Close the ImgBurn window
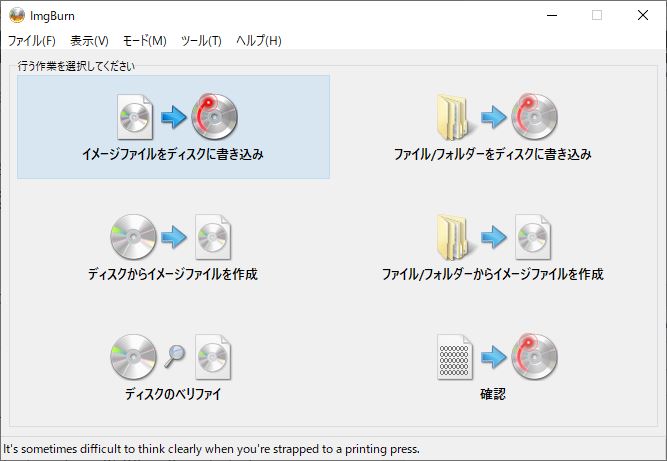Viewport: 667px width, 461px height. click(643, 15)
